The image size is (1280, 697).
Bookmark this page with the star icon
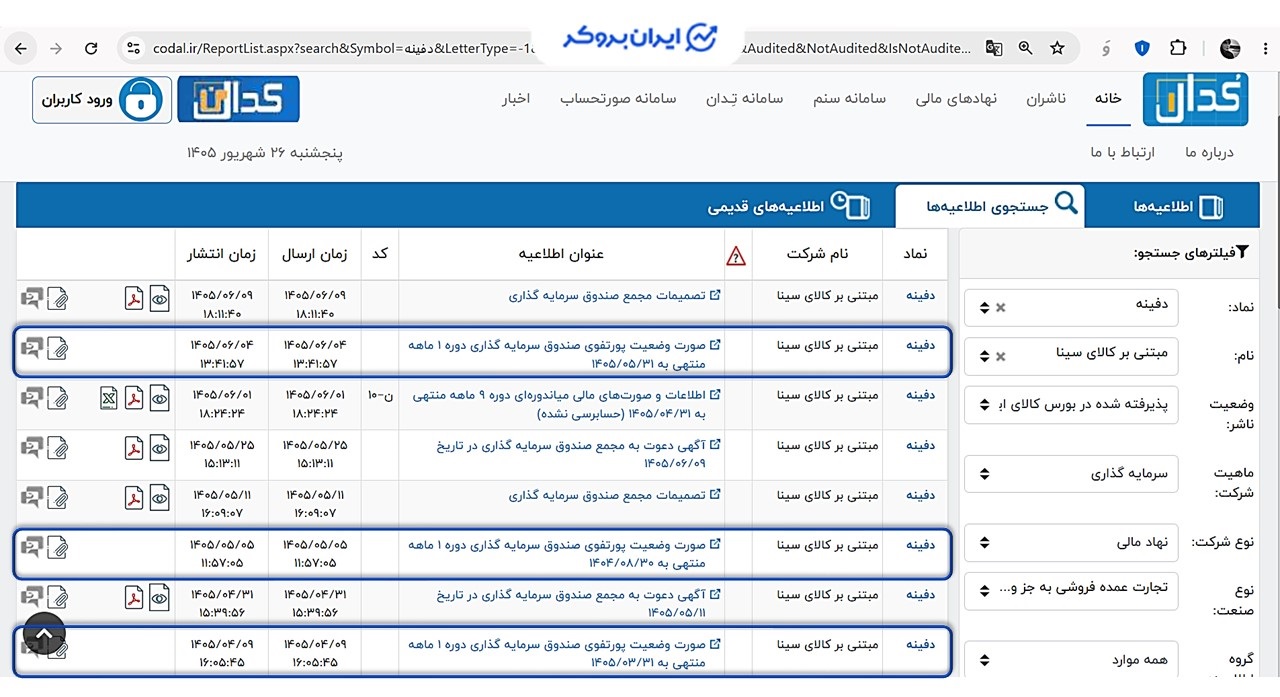(x=1057, y=48)
